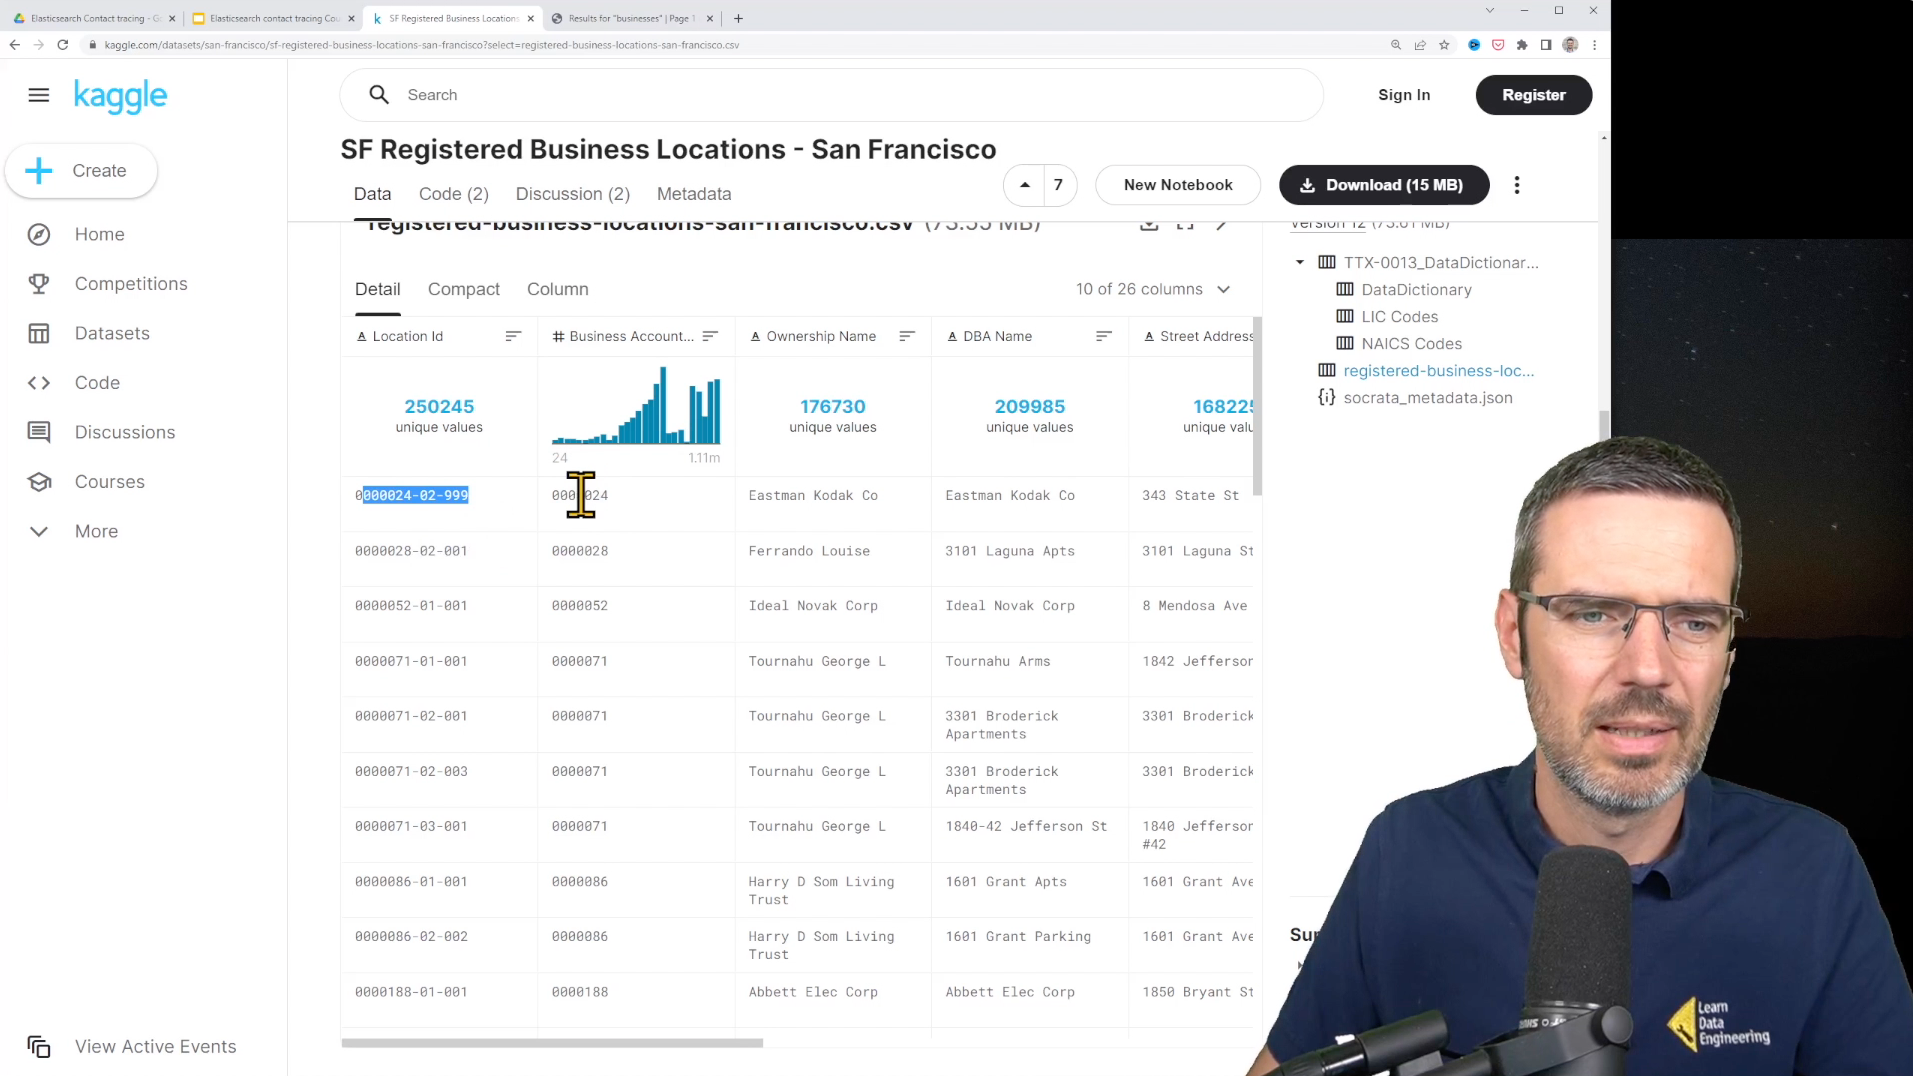Click the Create button
This screenshot has height=1076, width=1913.
(x=82, y=171)
